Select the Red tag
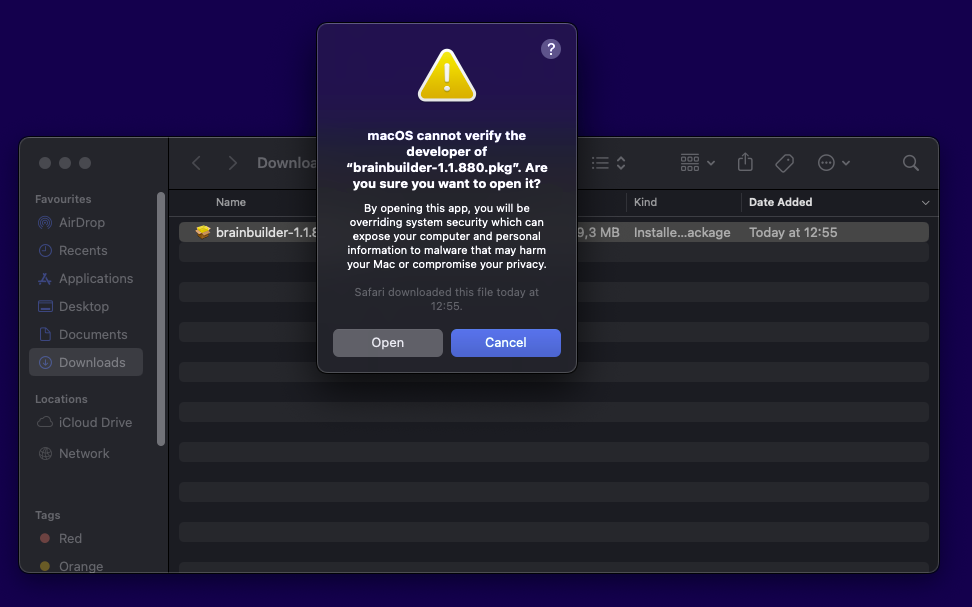 click(x=70, y=538)
